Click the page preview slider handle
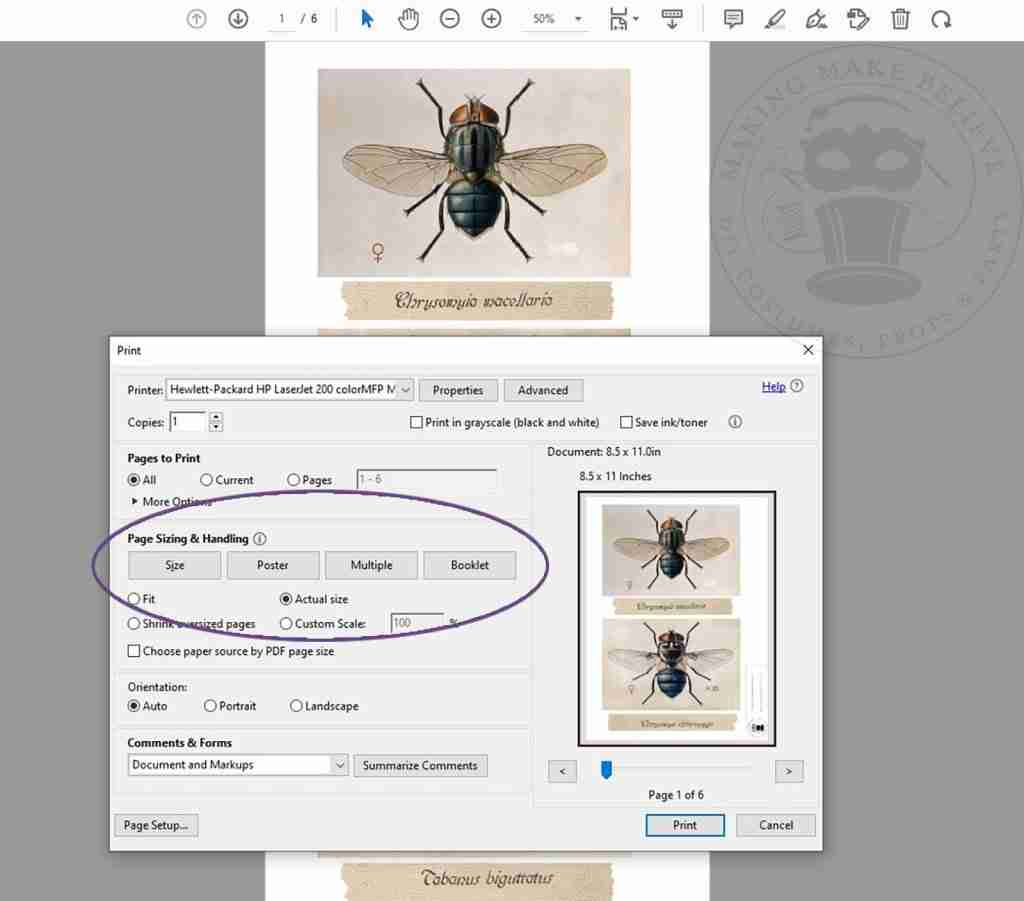This screenshot has height=901, width=1024. pos(605,769)
